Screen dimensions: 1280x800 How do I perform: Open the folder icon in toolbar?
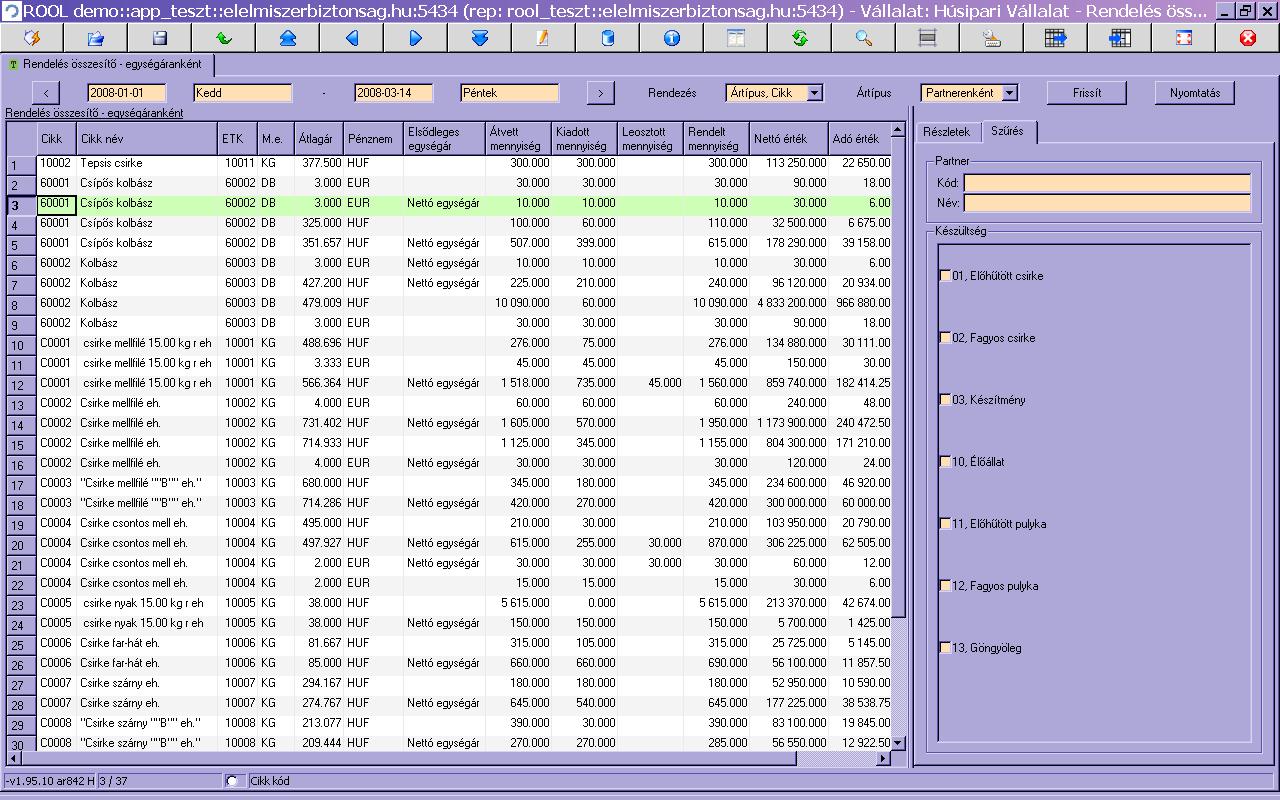click(x=95, y=38)
